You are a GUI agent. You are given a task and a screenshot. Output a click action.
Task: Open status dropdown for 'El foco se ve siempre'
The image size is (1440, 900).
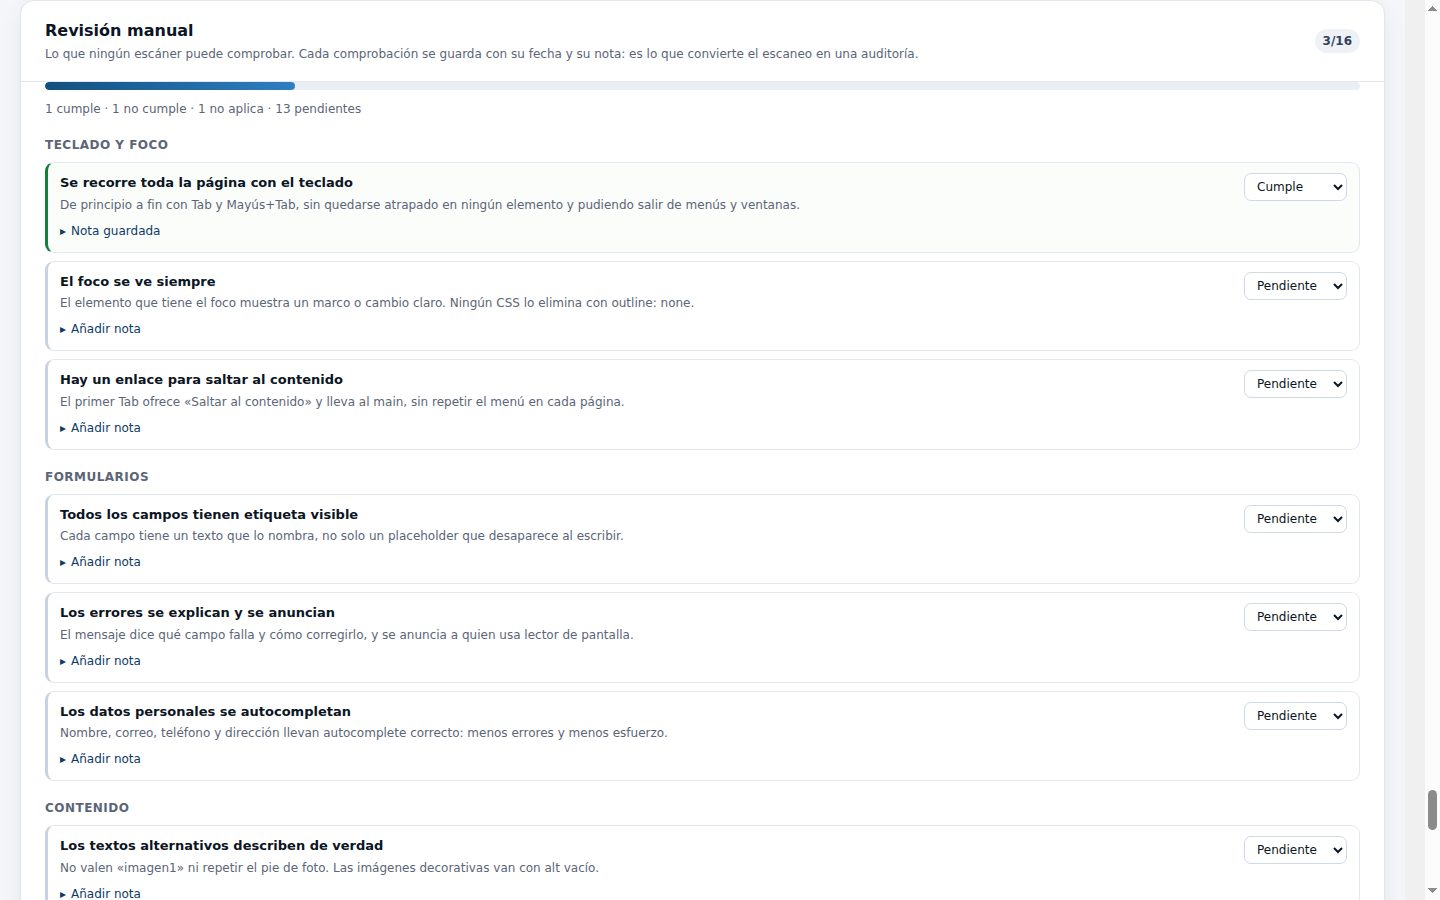pos(1295,286)
